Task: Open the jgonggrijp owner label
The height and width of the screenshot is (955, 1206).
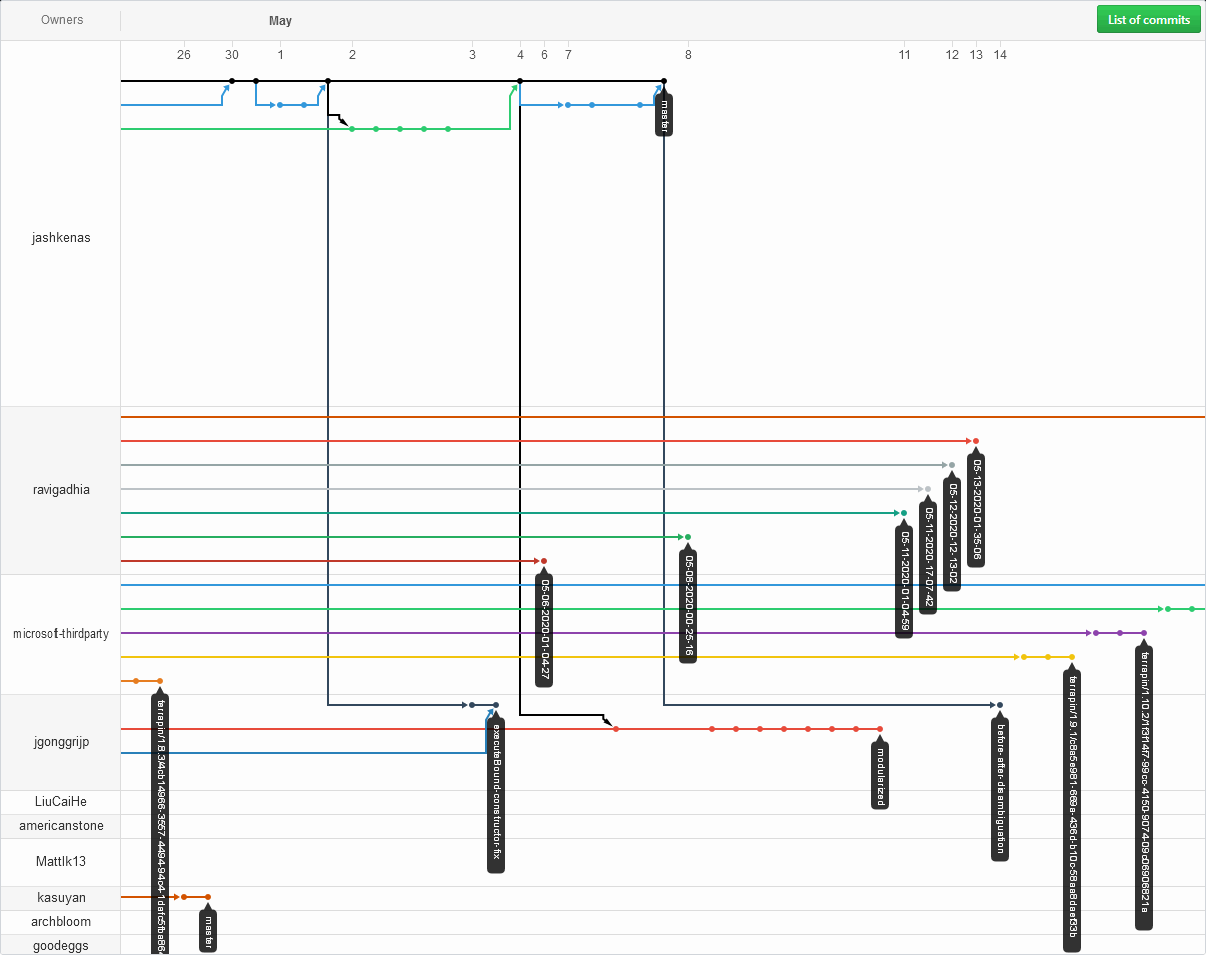Action: pos(61,742)
